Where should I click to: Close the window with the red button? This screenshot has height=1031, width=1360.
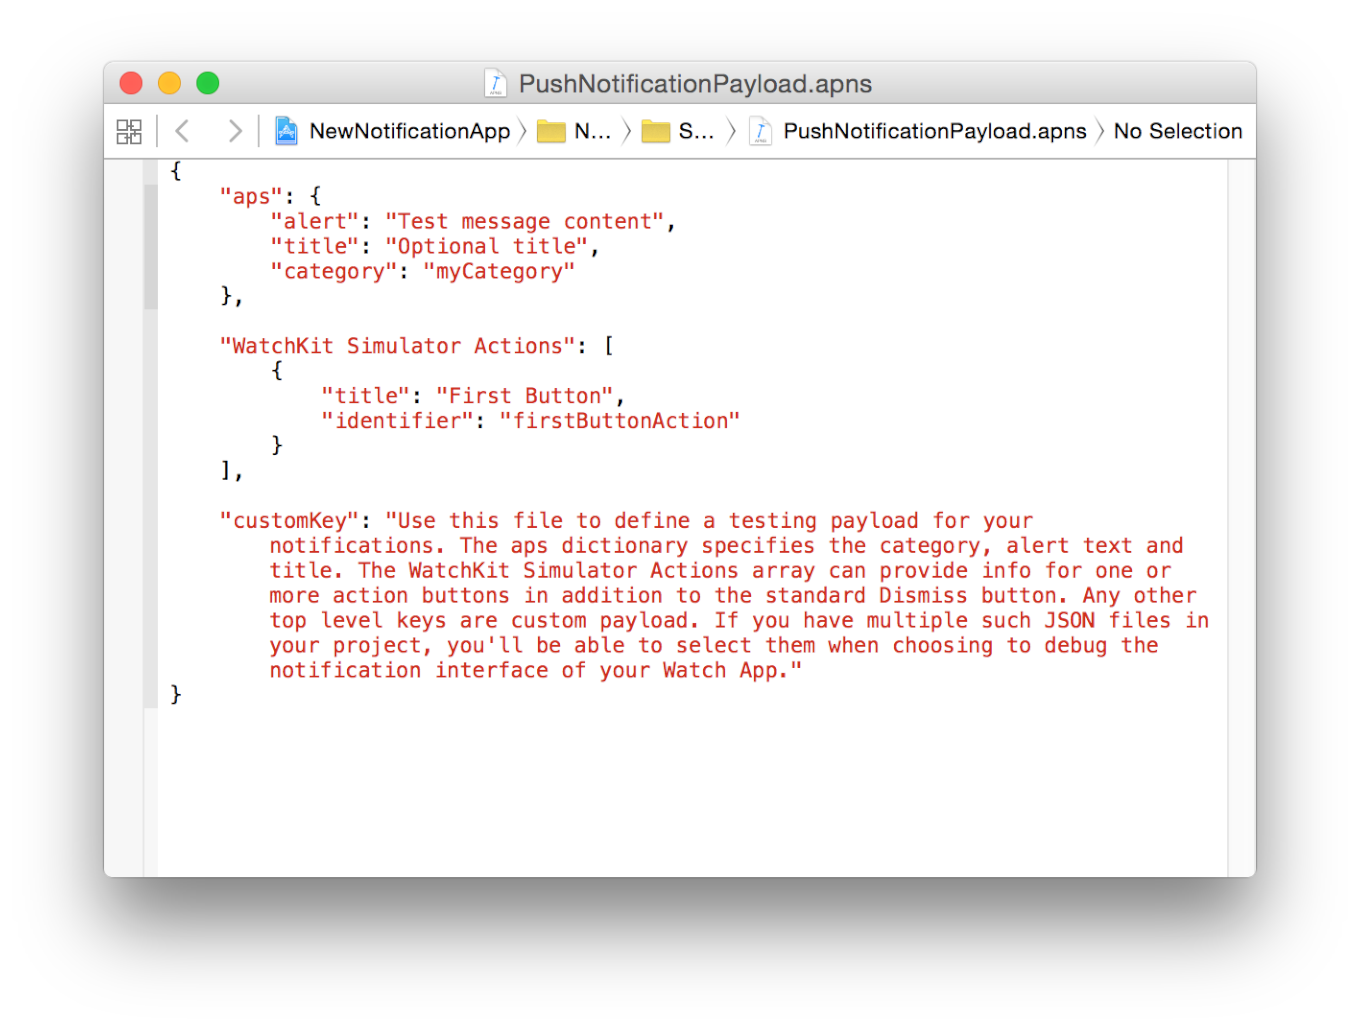pos(131,83)
